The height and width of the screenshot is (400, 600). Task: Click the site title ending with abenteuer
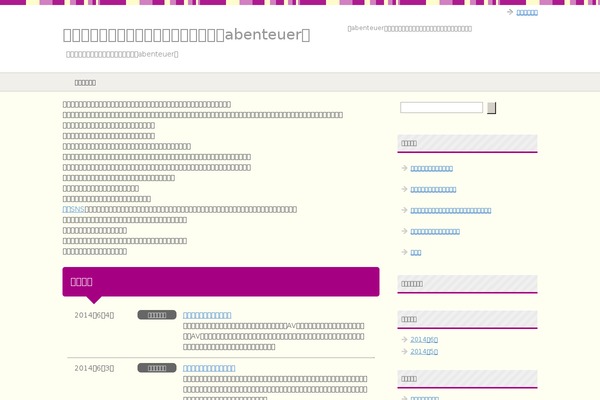[x=186, y=35]
